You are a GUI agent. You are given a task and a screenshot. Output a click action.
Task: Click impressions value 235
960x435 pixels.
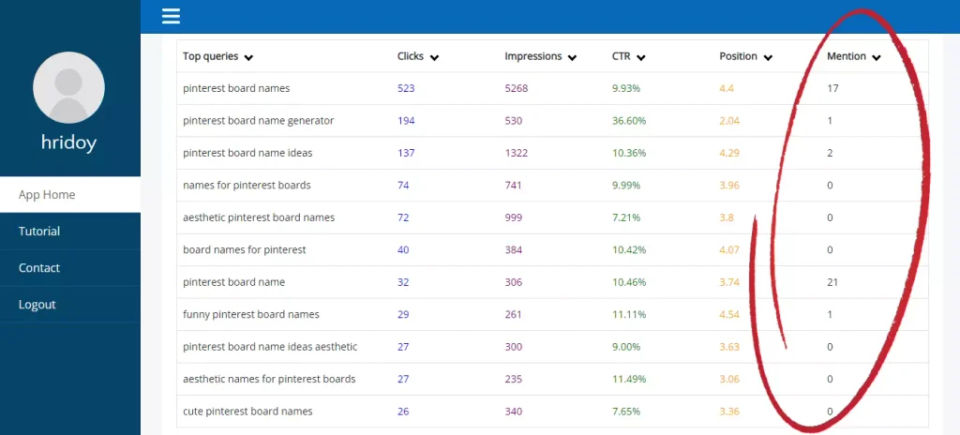(514, 379)
